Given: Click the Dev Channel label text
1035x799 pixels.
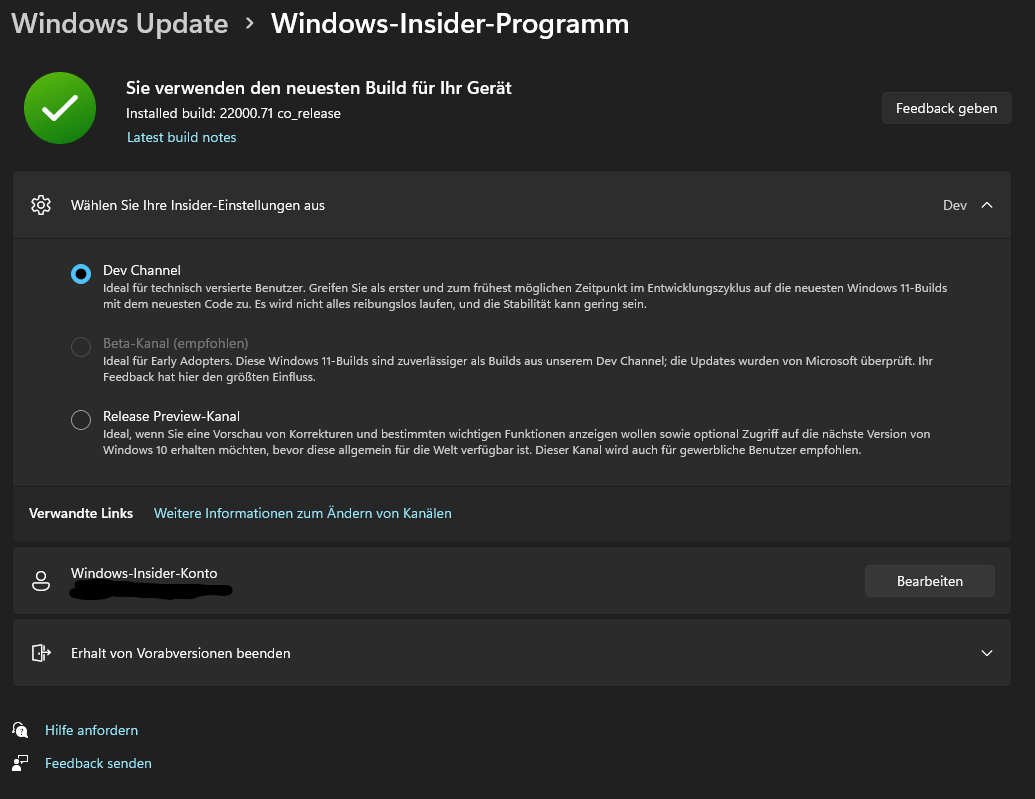Looking at the screenshot, I should 141,270.
